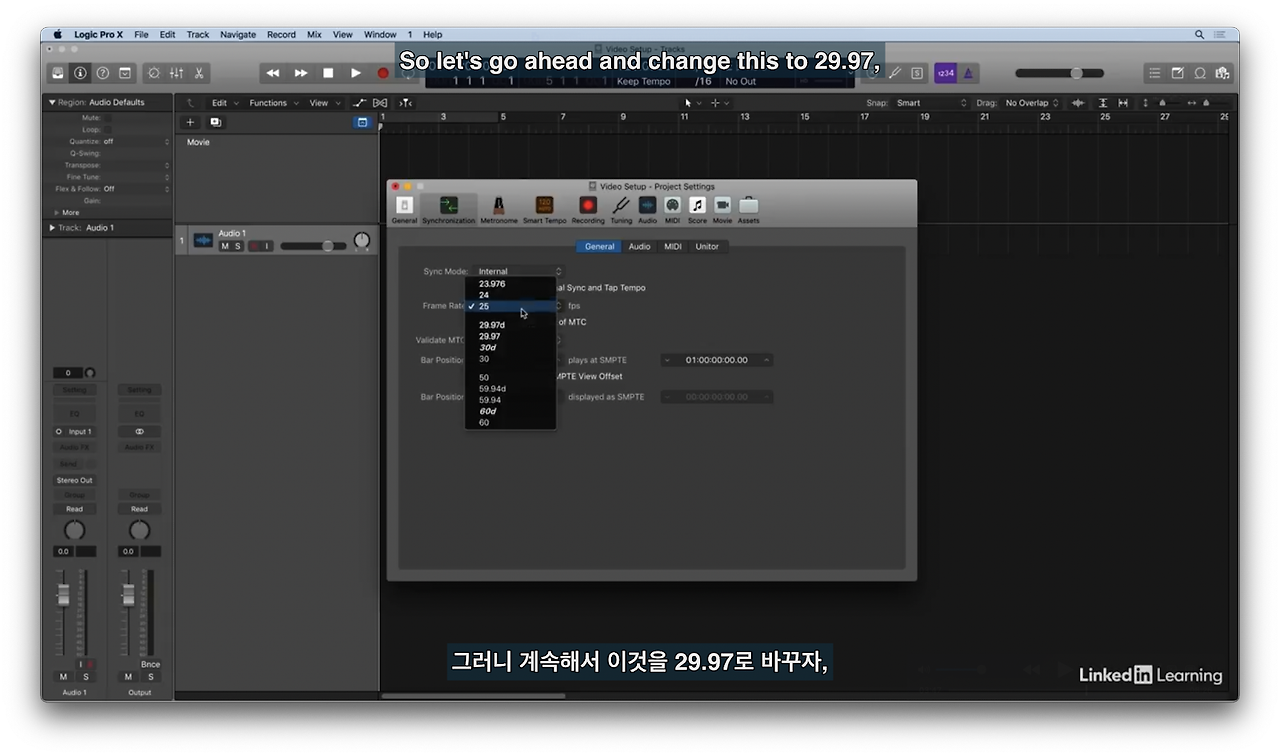Image resolution: width=1280 pixels, height=756 pixels.
Task: Toggle the Solo S button in control bar
Action: click(x=917, y=73)
